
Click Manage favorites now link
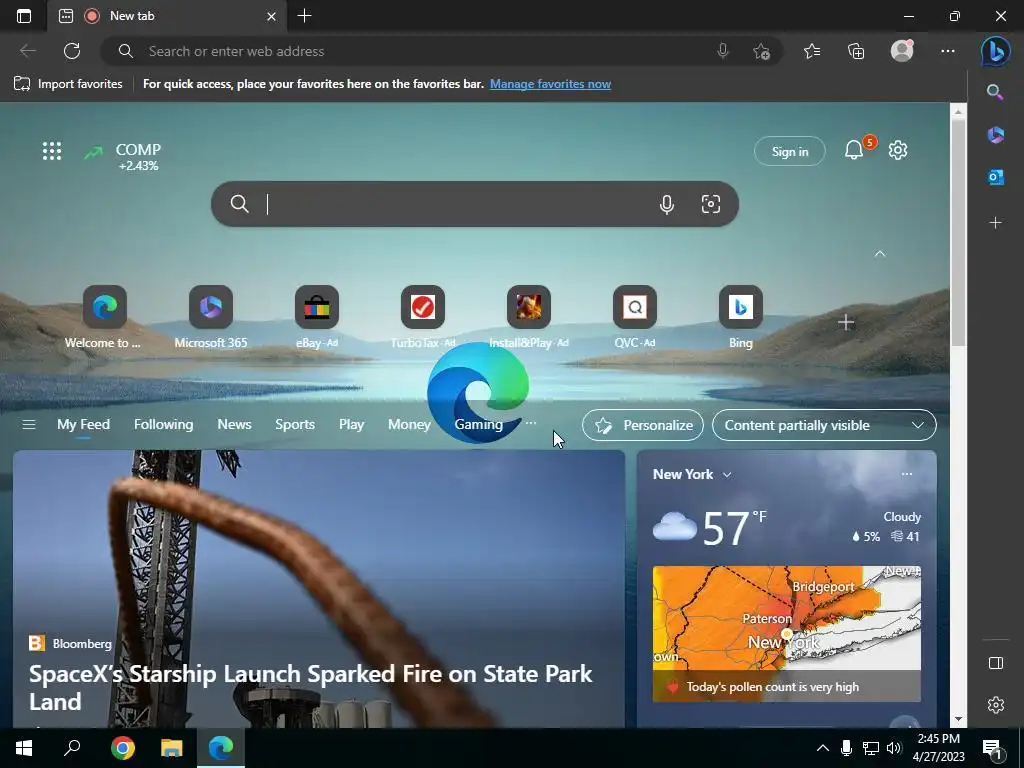click(x=551, y=84)
